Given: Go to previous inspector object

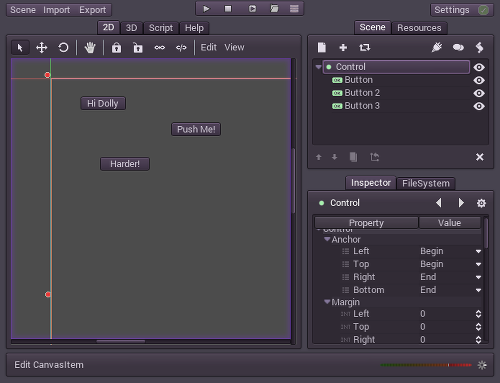Looking at the screenshot, I should [439, 203].
